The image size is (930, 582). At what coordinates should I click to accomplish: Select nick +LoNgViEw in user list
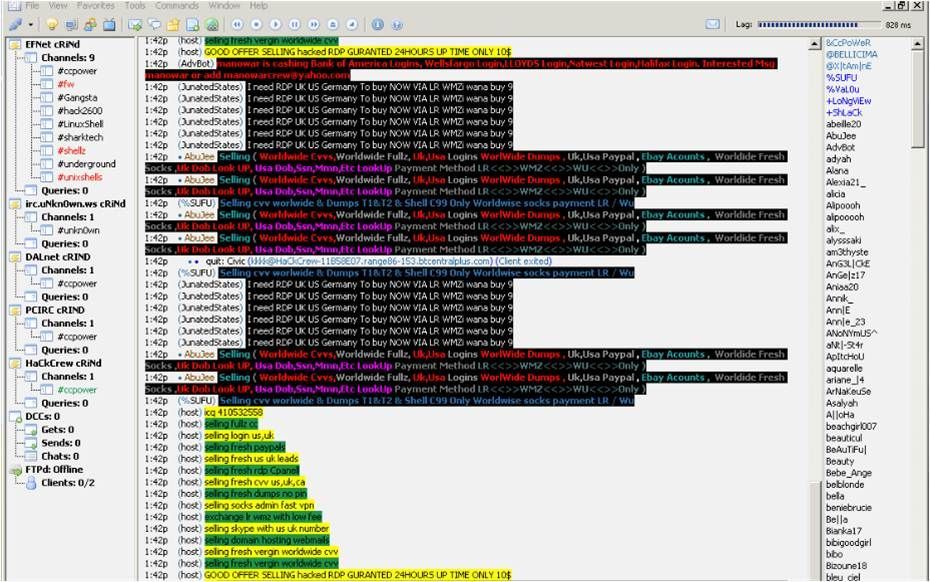point(848,101)
